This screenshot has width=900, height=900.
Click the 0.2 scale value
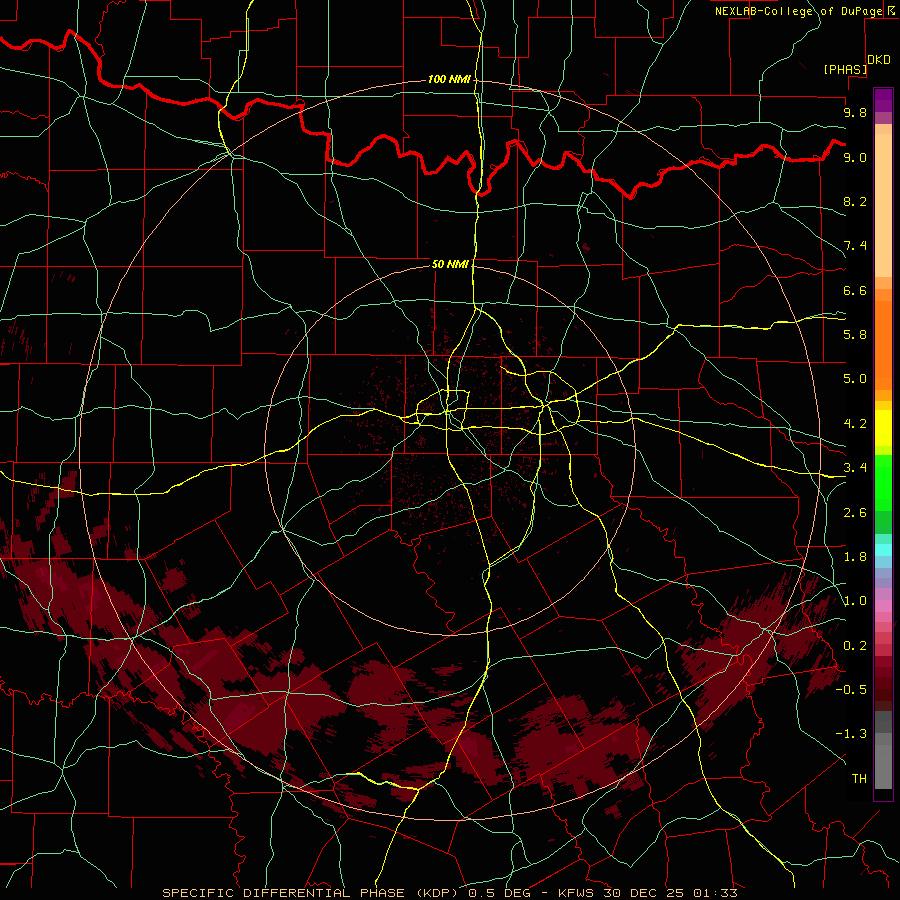(855, 646)
